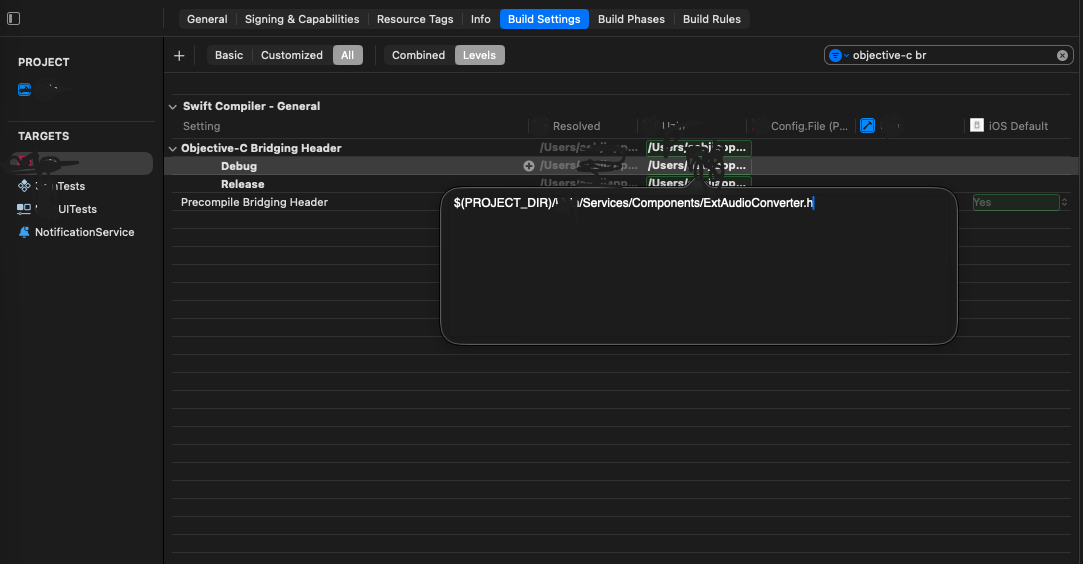Select the NotificationService target
The image size is (1083, 564).
tap(82, 232)
